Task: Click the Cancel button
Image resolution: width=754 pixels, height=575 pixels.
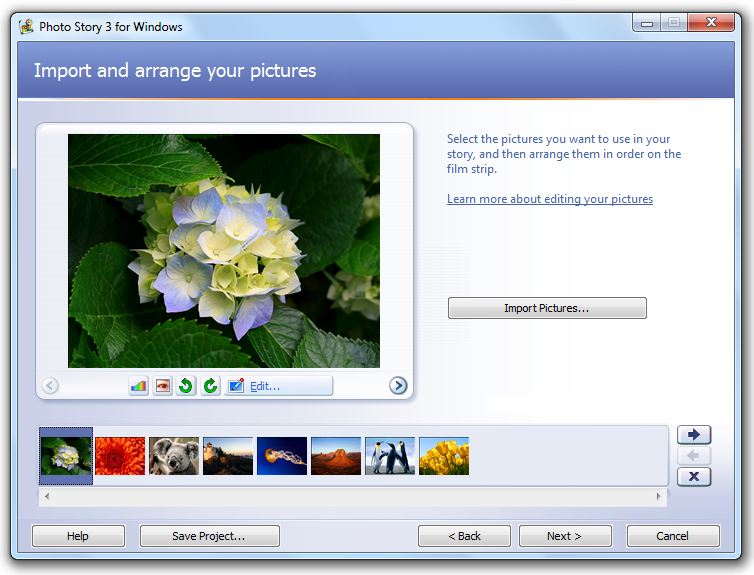Action: (673, 536)
